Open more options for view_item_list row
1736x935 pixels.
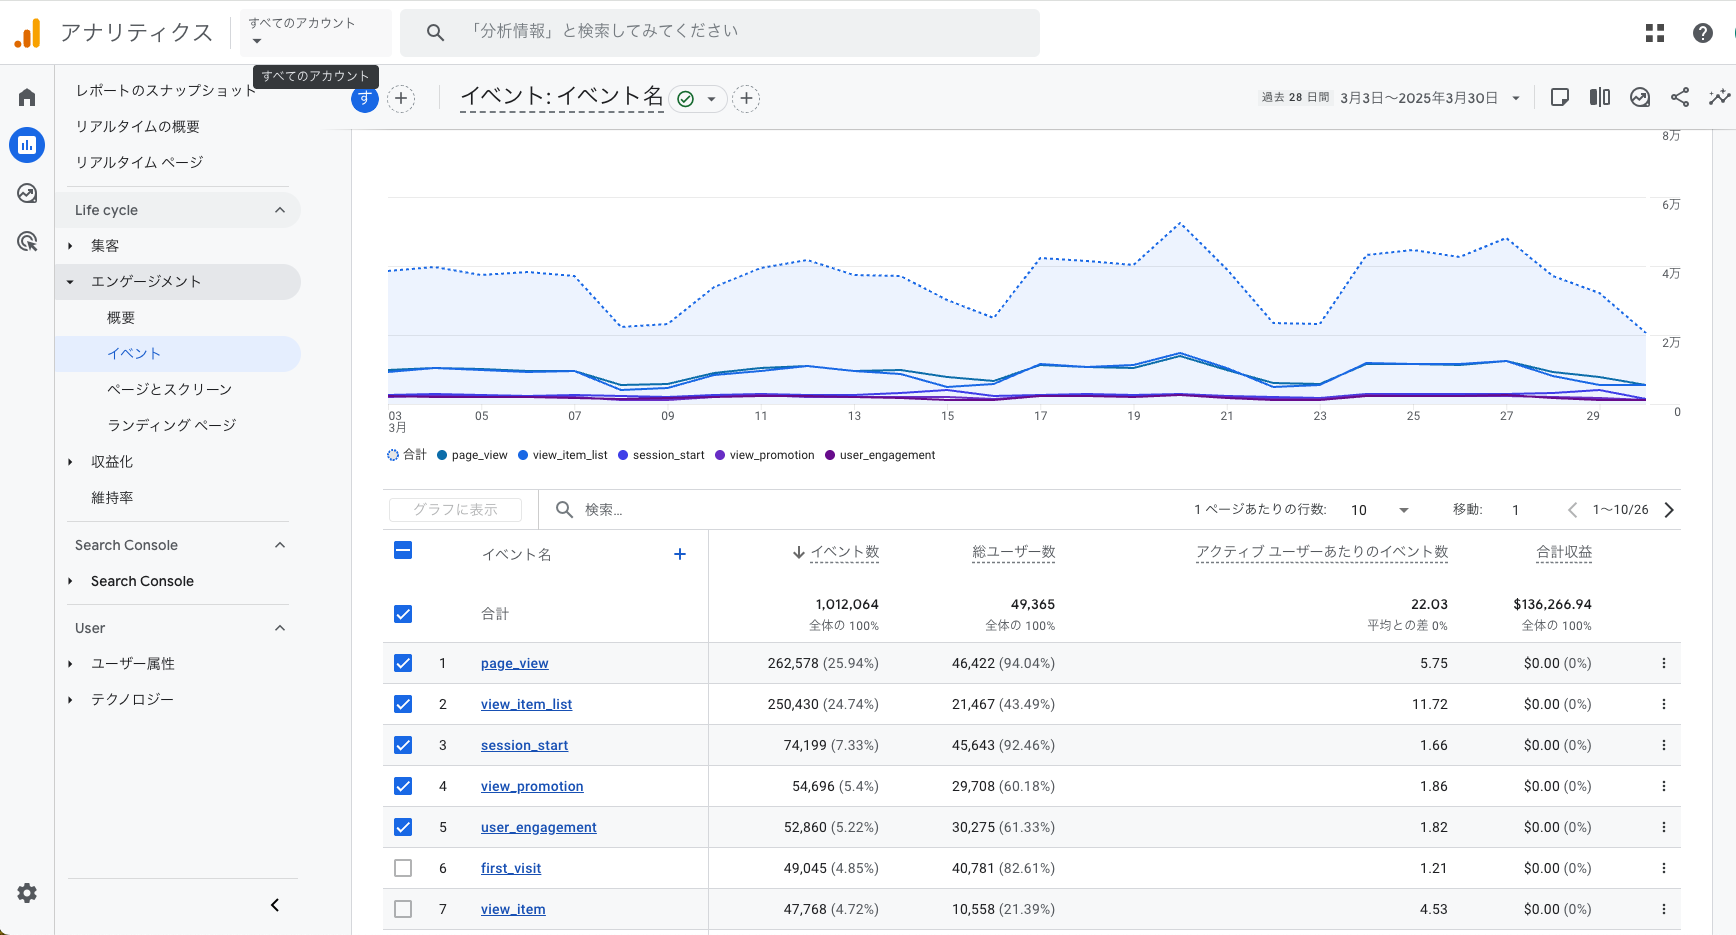point(1664,704)
